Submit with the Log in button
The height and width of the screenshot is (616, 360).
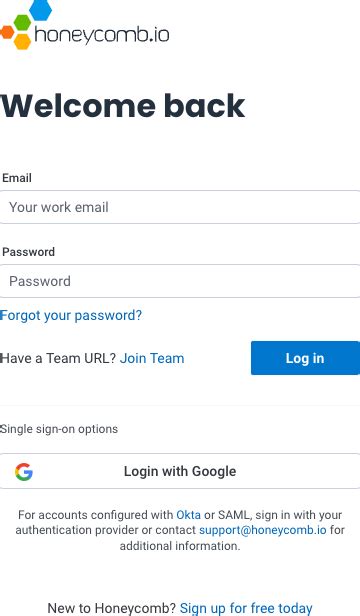coord(305,358)
